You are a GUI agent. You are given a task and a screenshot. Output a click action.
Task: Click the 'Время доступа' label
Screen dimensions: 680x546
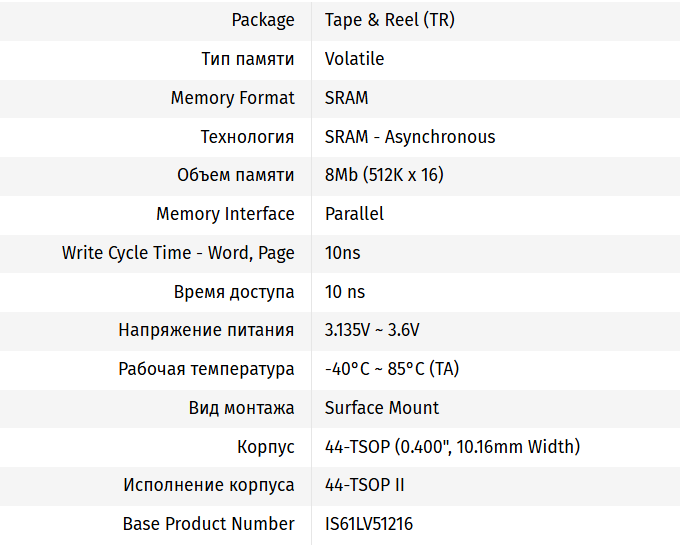point(234,292)
